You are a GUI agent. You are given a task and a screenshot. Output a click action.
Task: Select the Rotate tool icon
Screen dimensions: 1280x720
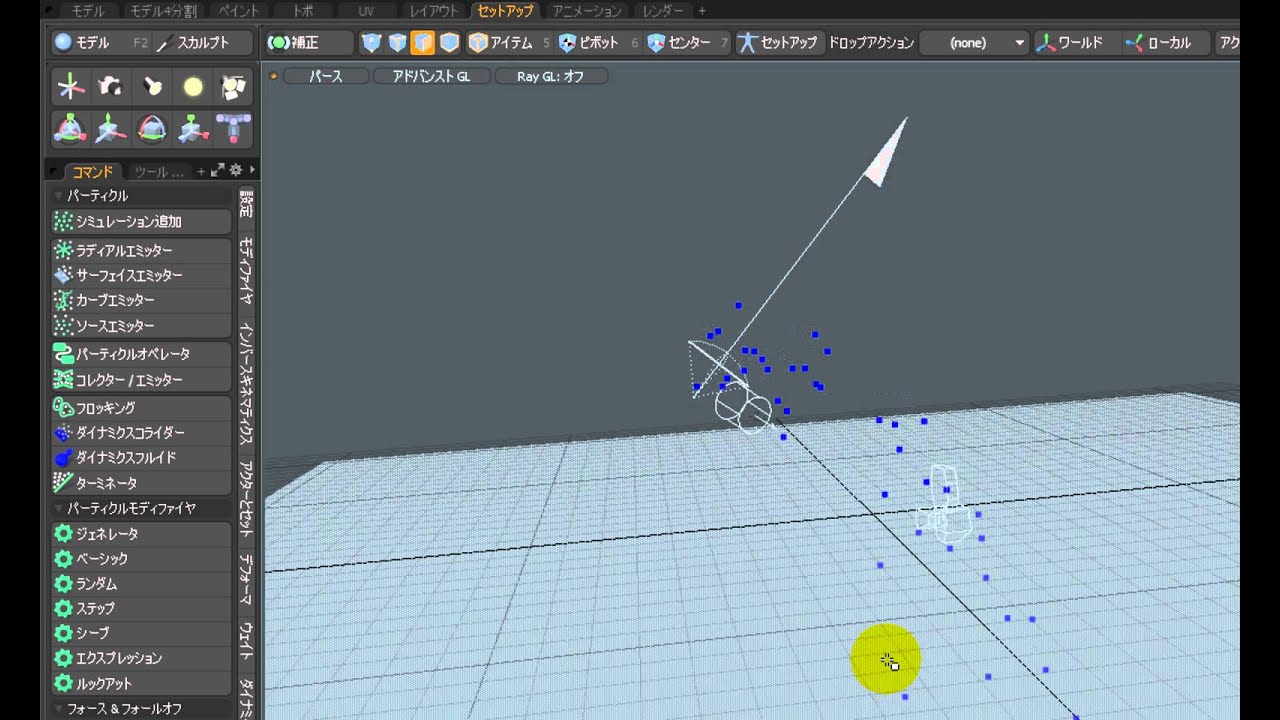click(x=152, y=129)
